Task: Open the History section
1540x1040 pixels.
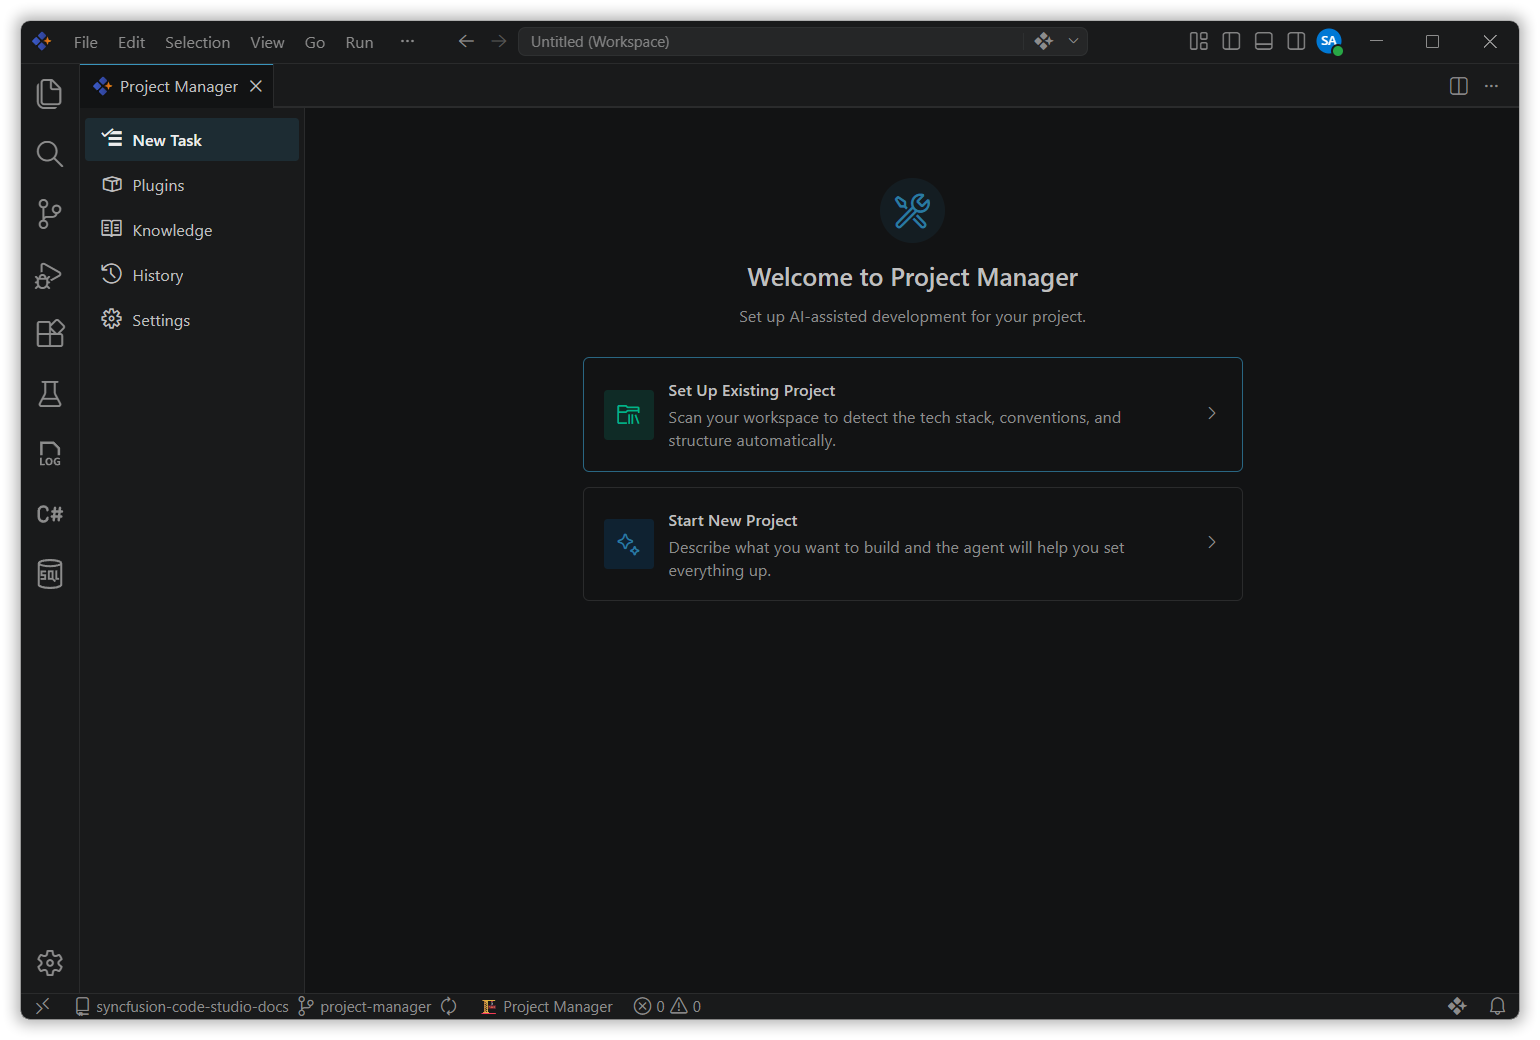Action: click(192, 275)
